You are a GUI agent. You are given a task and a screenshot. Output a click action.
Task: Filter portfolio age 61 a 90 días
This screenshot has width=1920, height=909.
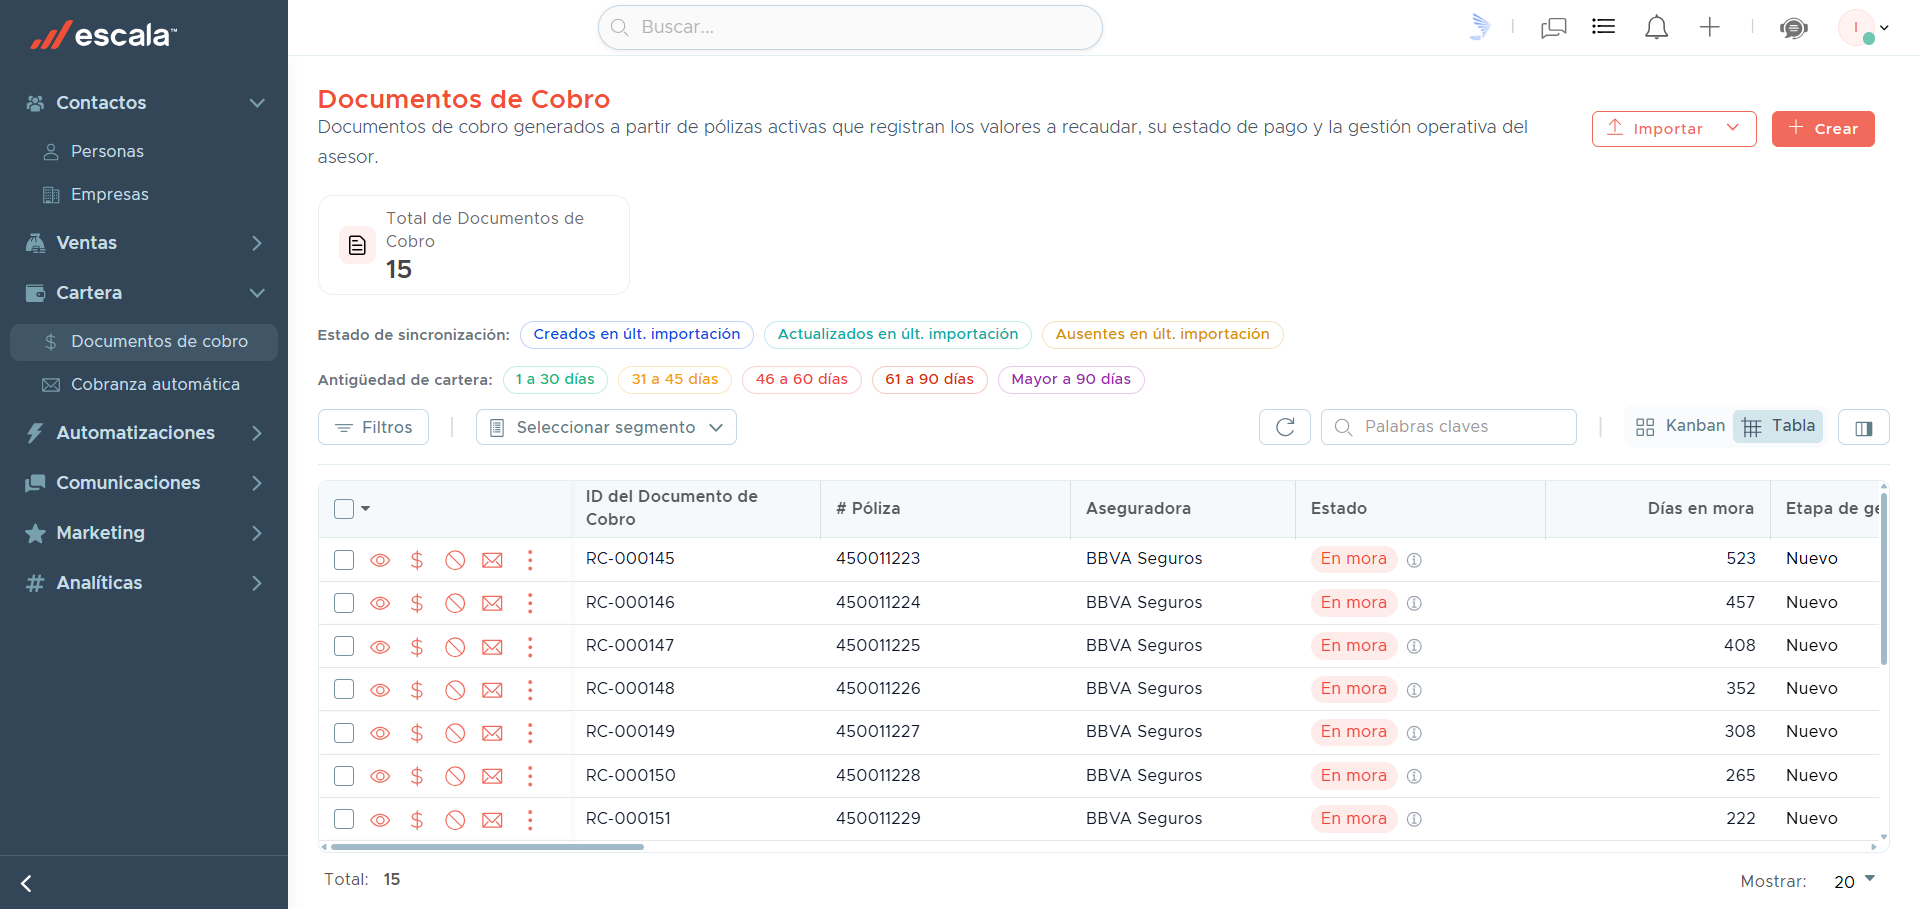point(929,379)
